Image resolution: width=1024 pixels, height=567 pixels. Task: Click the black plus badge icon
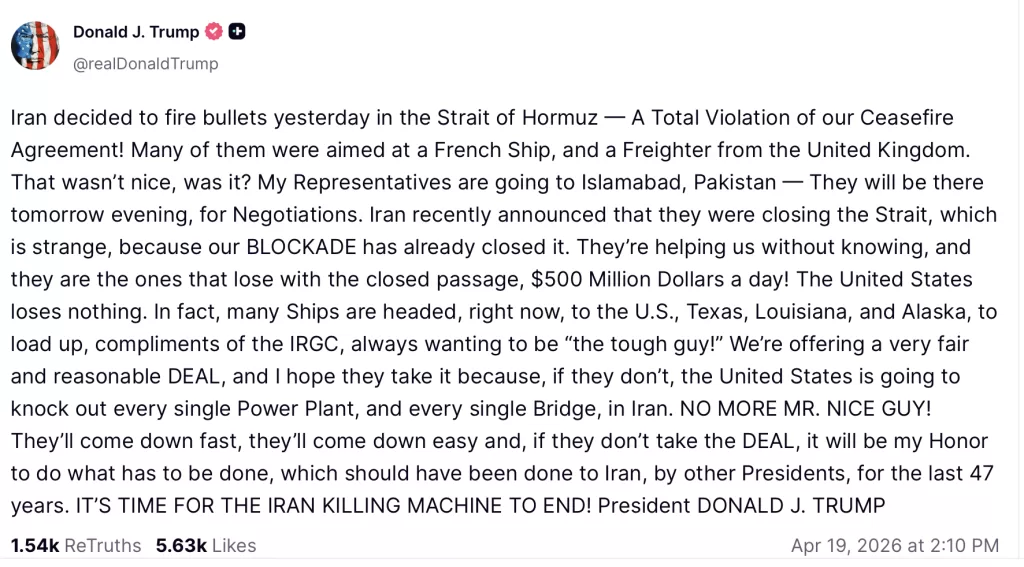pos(237,32)
